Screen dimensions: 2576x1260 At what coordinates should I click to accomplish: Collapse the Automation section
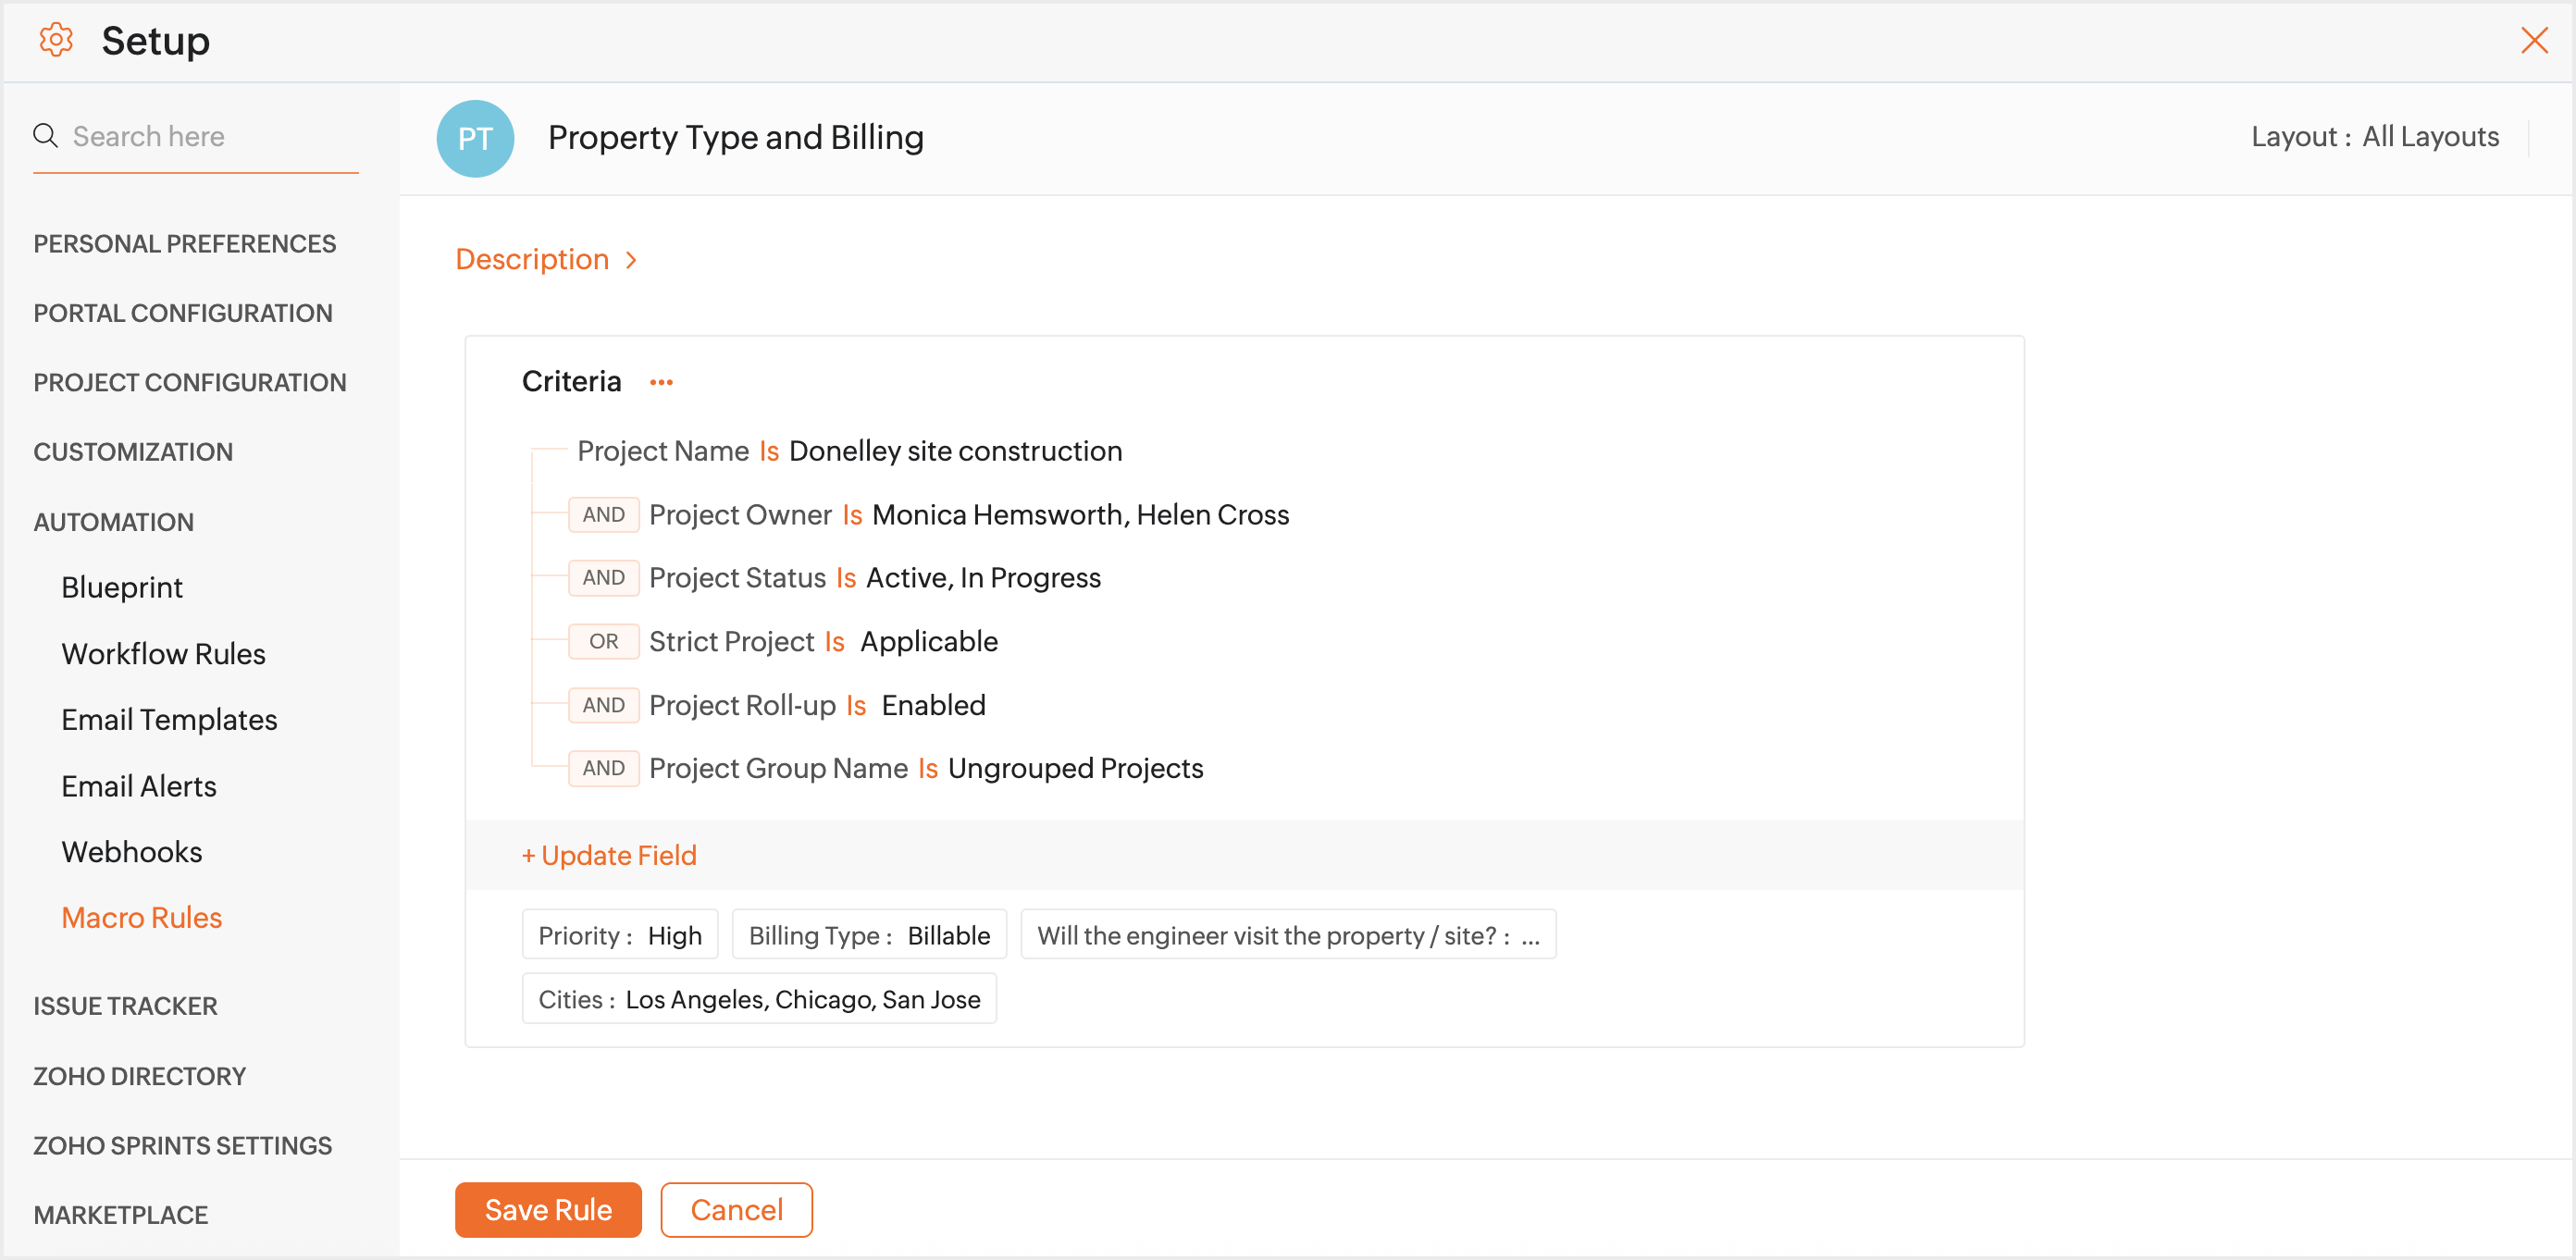(x=113, y=522)
